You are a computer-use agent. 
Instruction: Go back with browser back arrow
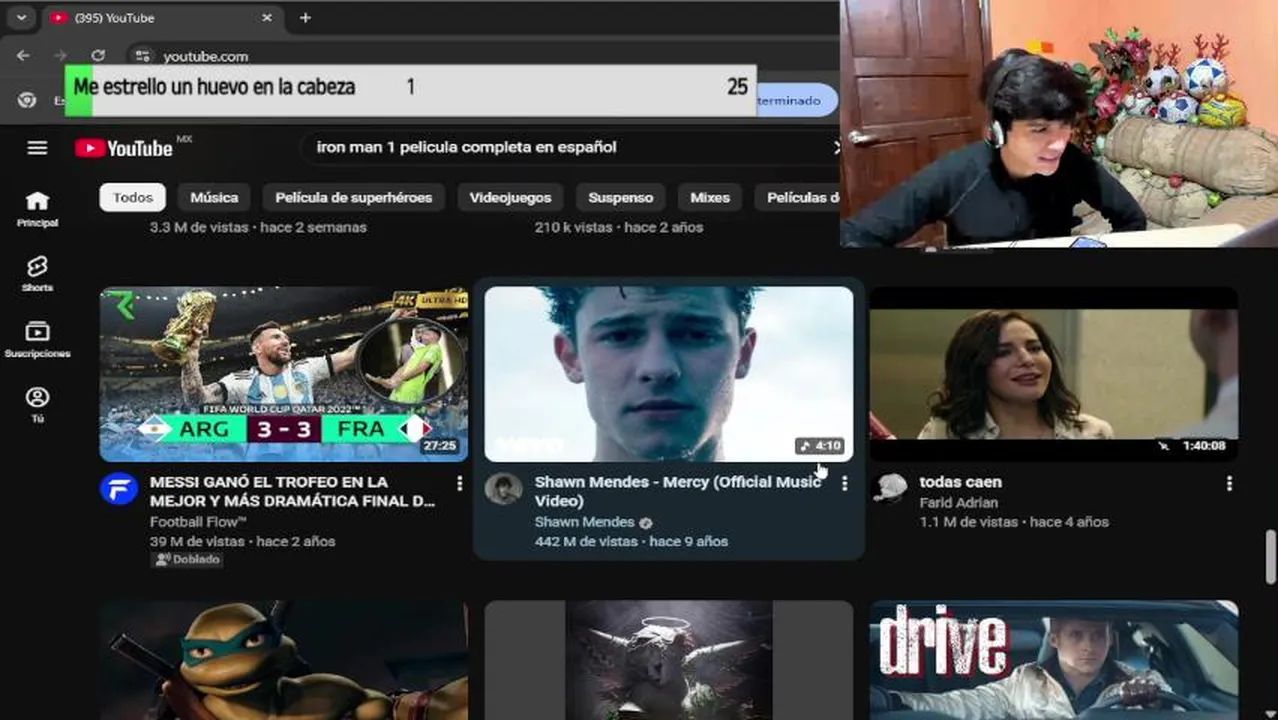(x=24, y=56)
